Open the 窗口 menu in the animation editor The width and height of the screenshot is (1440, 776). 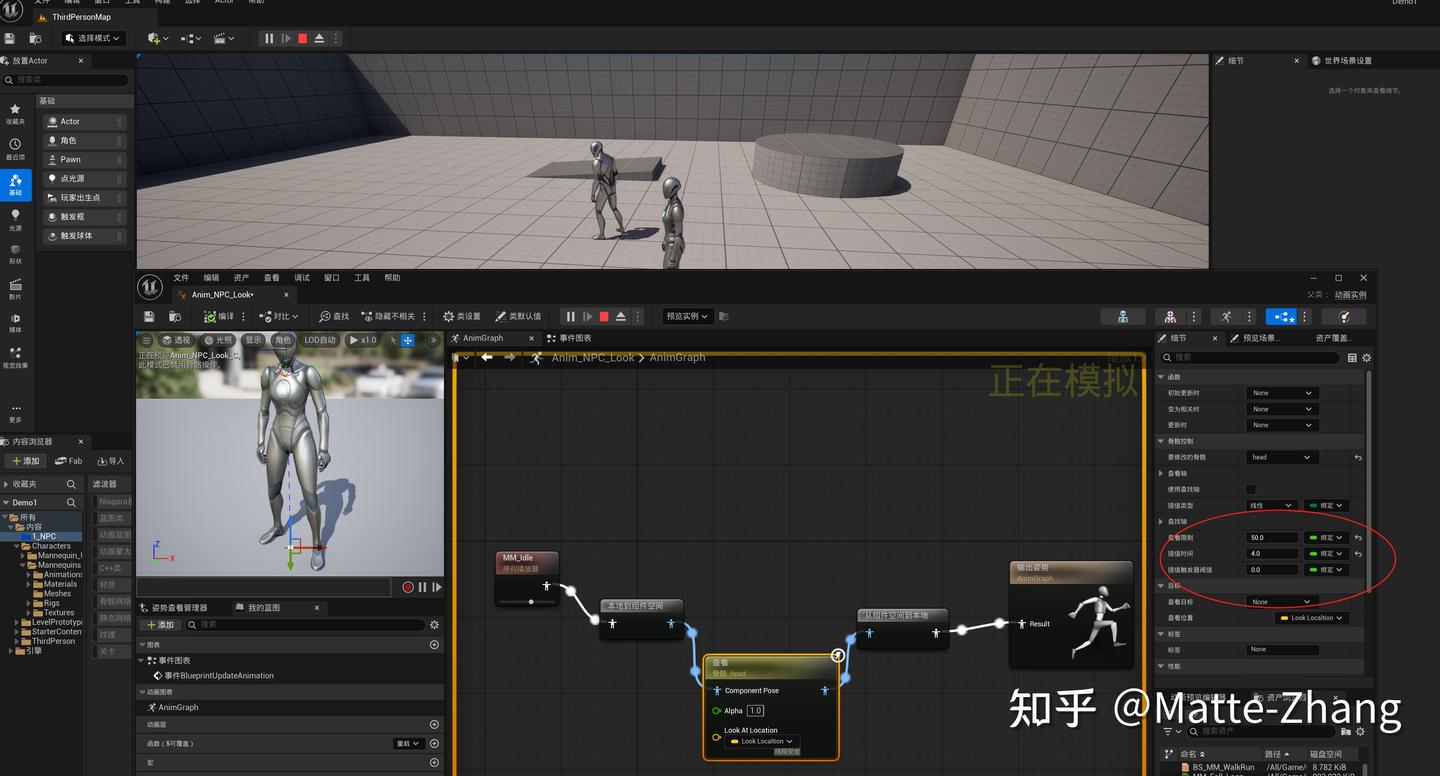point(330,277)
